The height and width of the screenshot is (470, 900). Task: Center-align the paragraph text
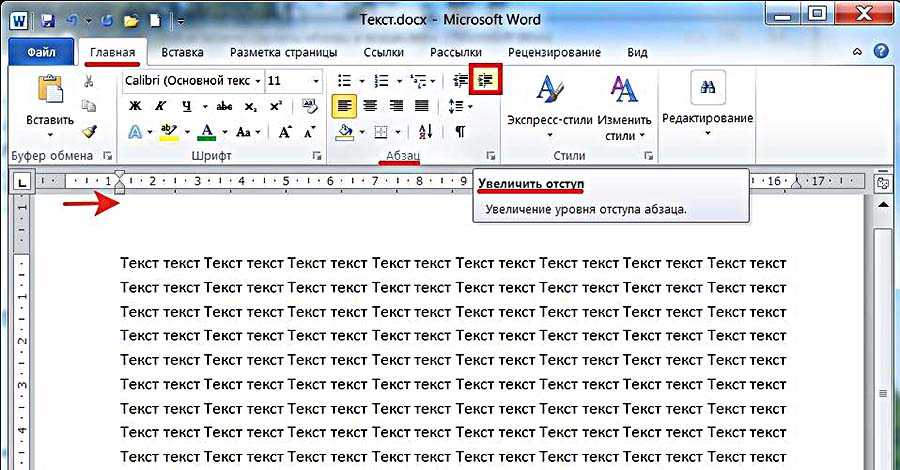(x=370, y=106)
